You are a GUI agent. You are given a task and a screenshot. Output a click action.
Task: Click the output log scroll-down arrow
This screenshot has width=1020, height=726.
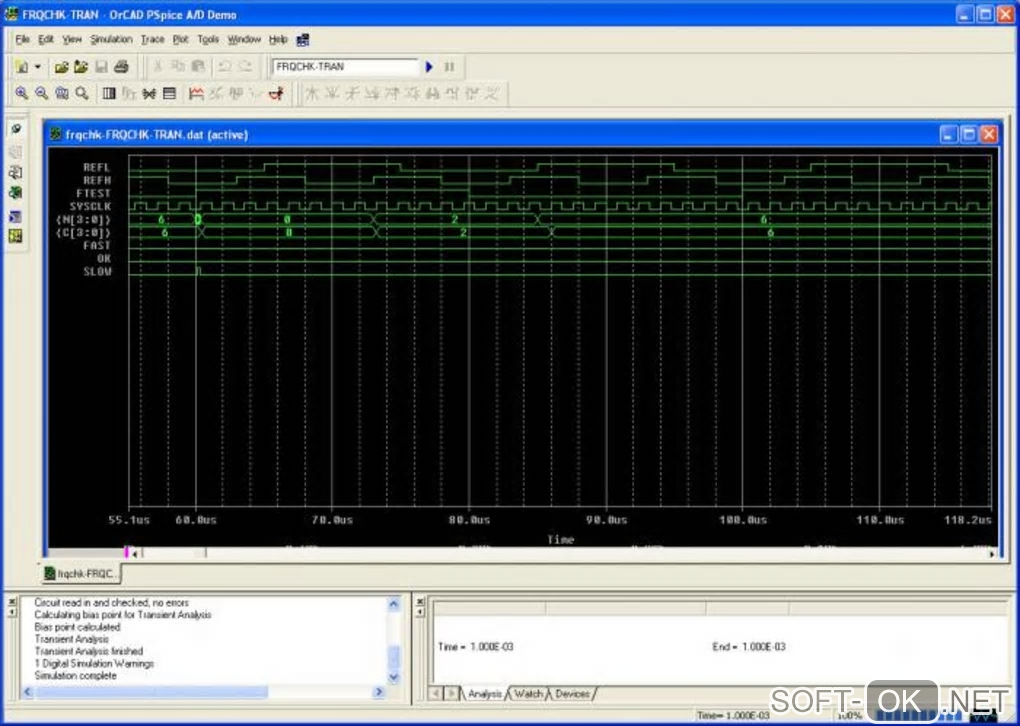click(393, 677)
